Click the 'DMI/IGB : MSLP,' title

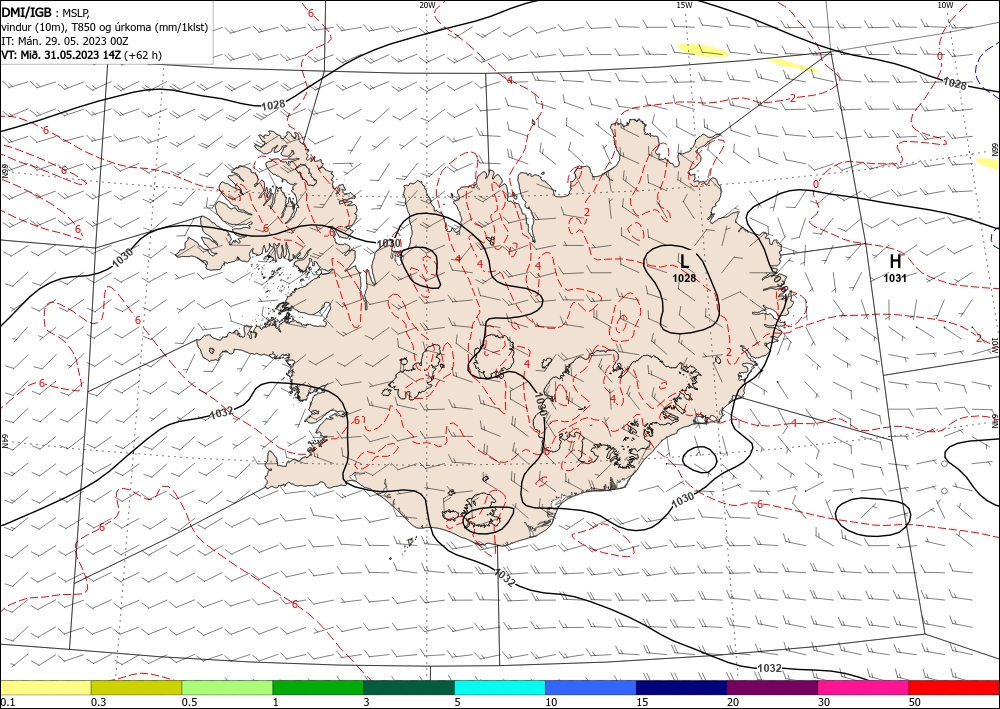tap(46, 12)
